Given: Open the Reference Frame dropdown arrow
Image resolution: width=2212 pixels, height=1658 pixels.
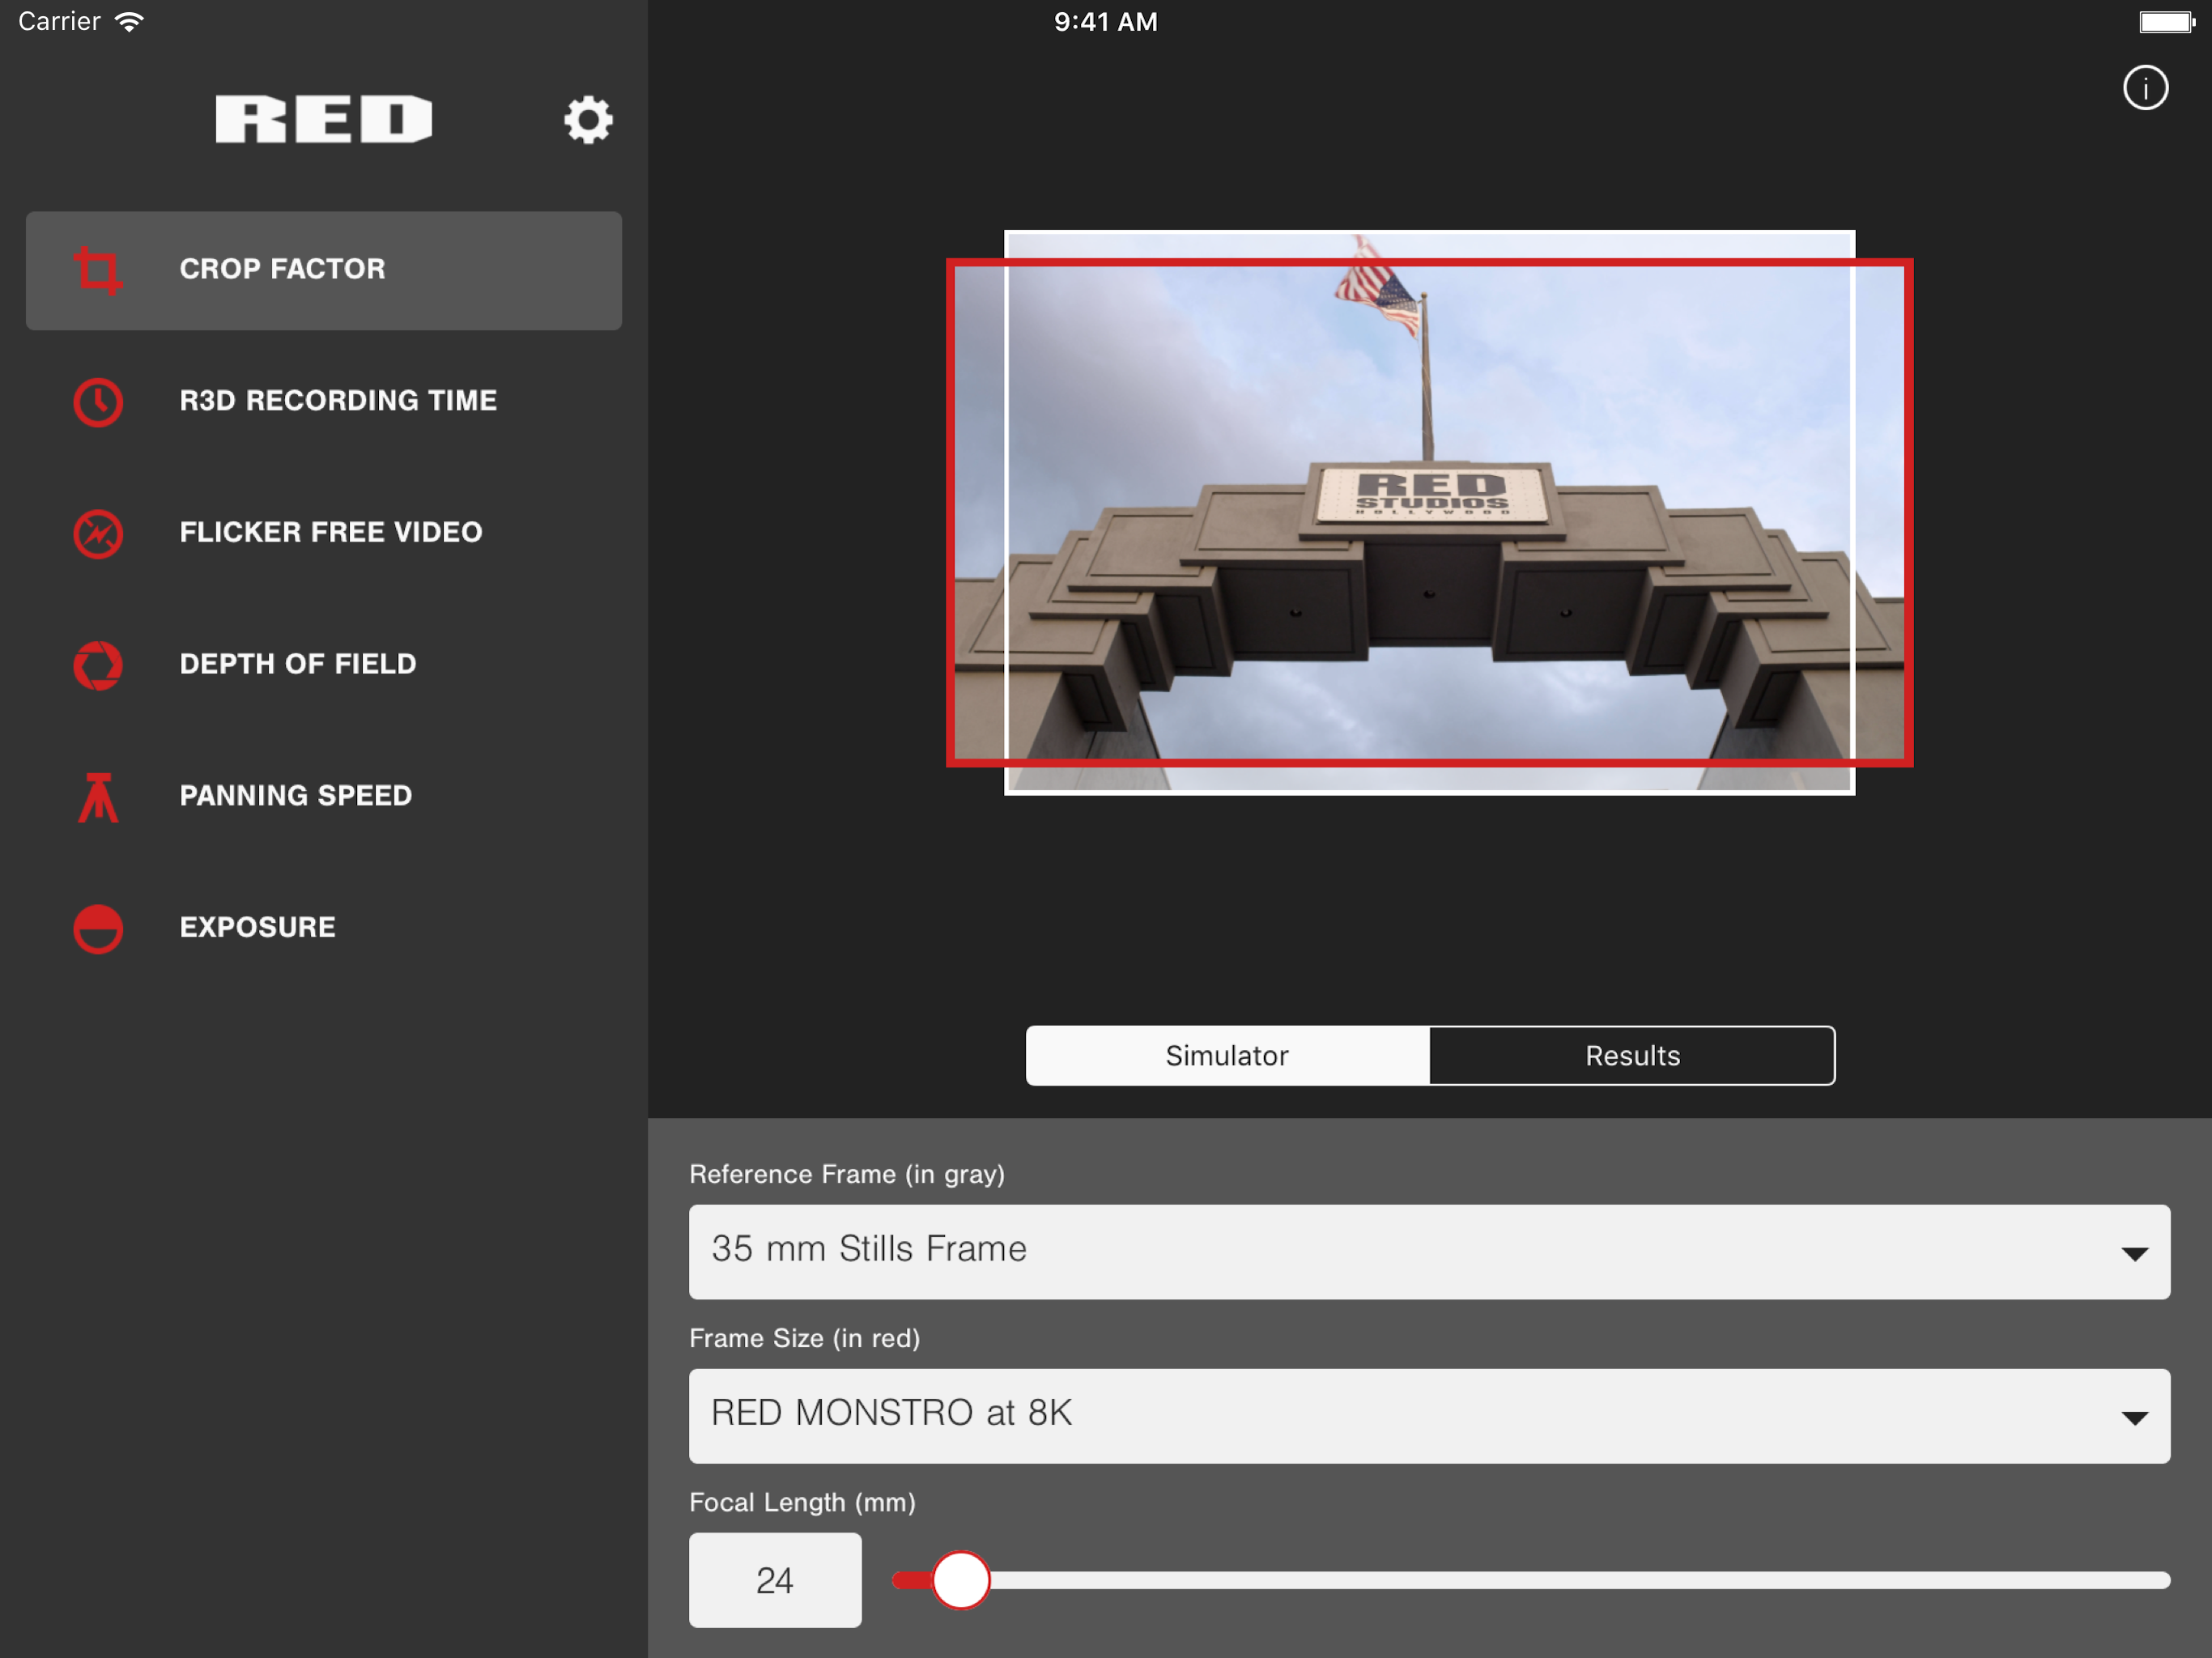Looking at the screenshot, I should pyautogui.click(x=2134, y=1254).
